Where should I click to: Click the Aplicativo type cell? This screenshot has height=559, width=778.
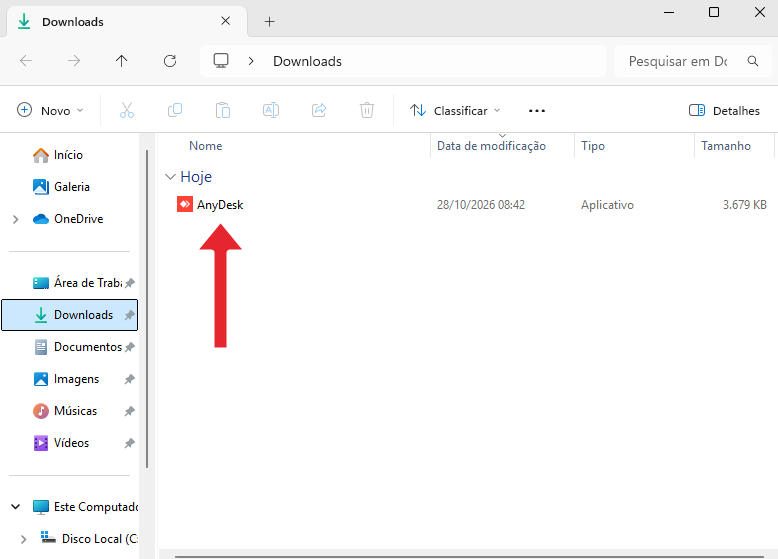click(607, 205)
